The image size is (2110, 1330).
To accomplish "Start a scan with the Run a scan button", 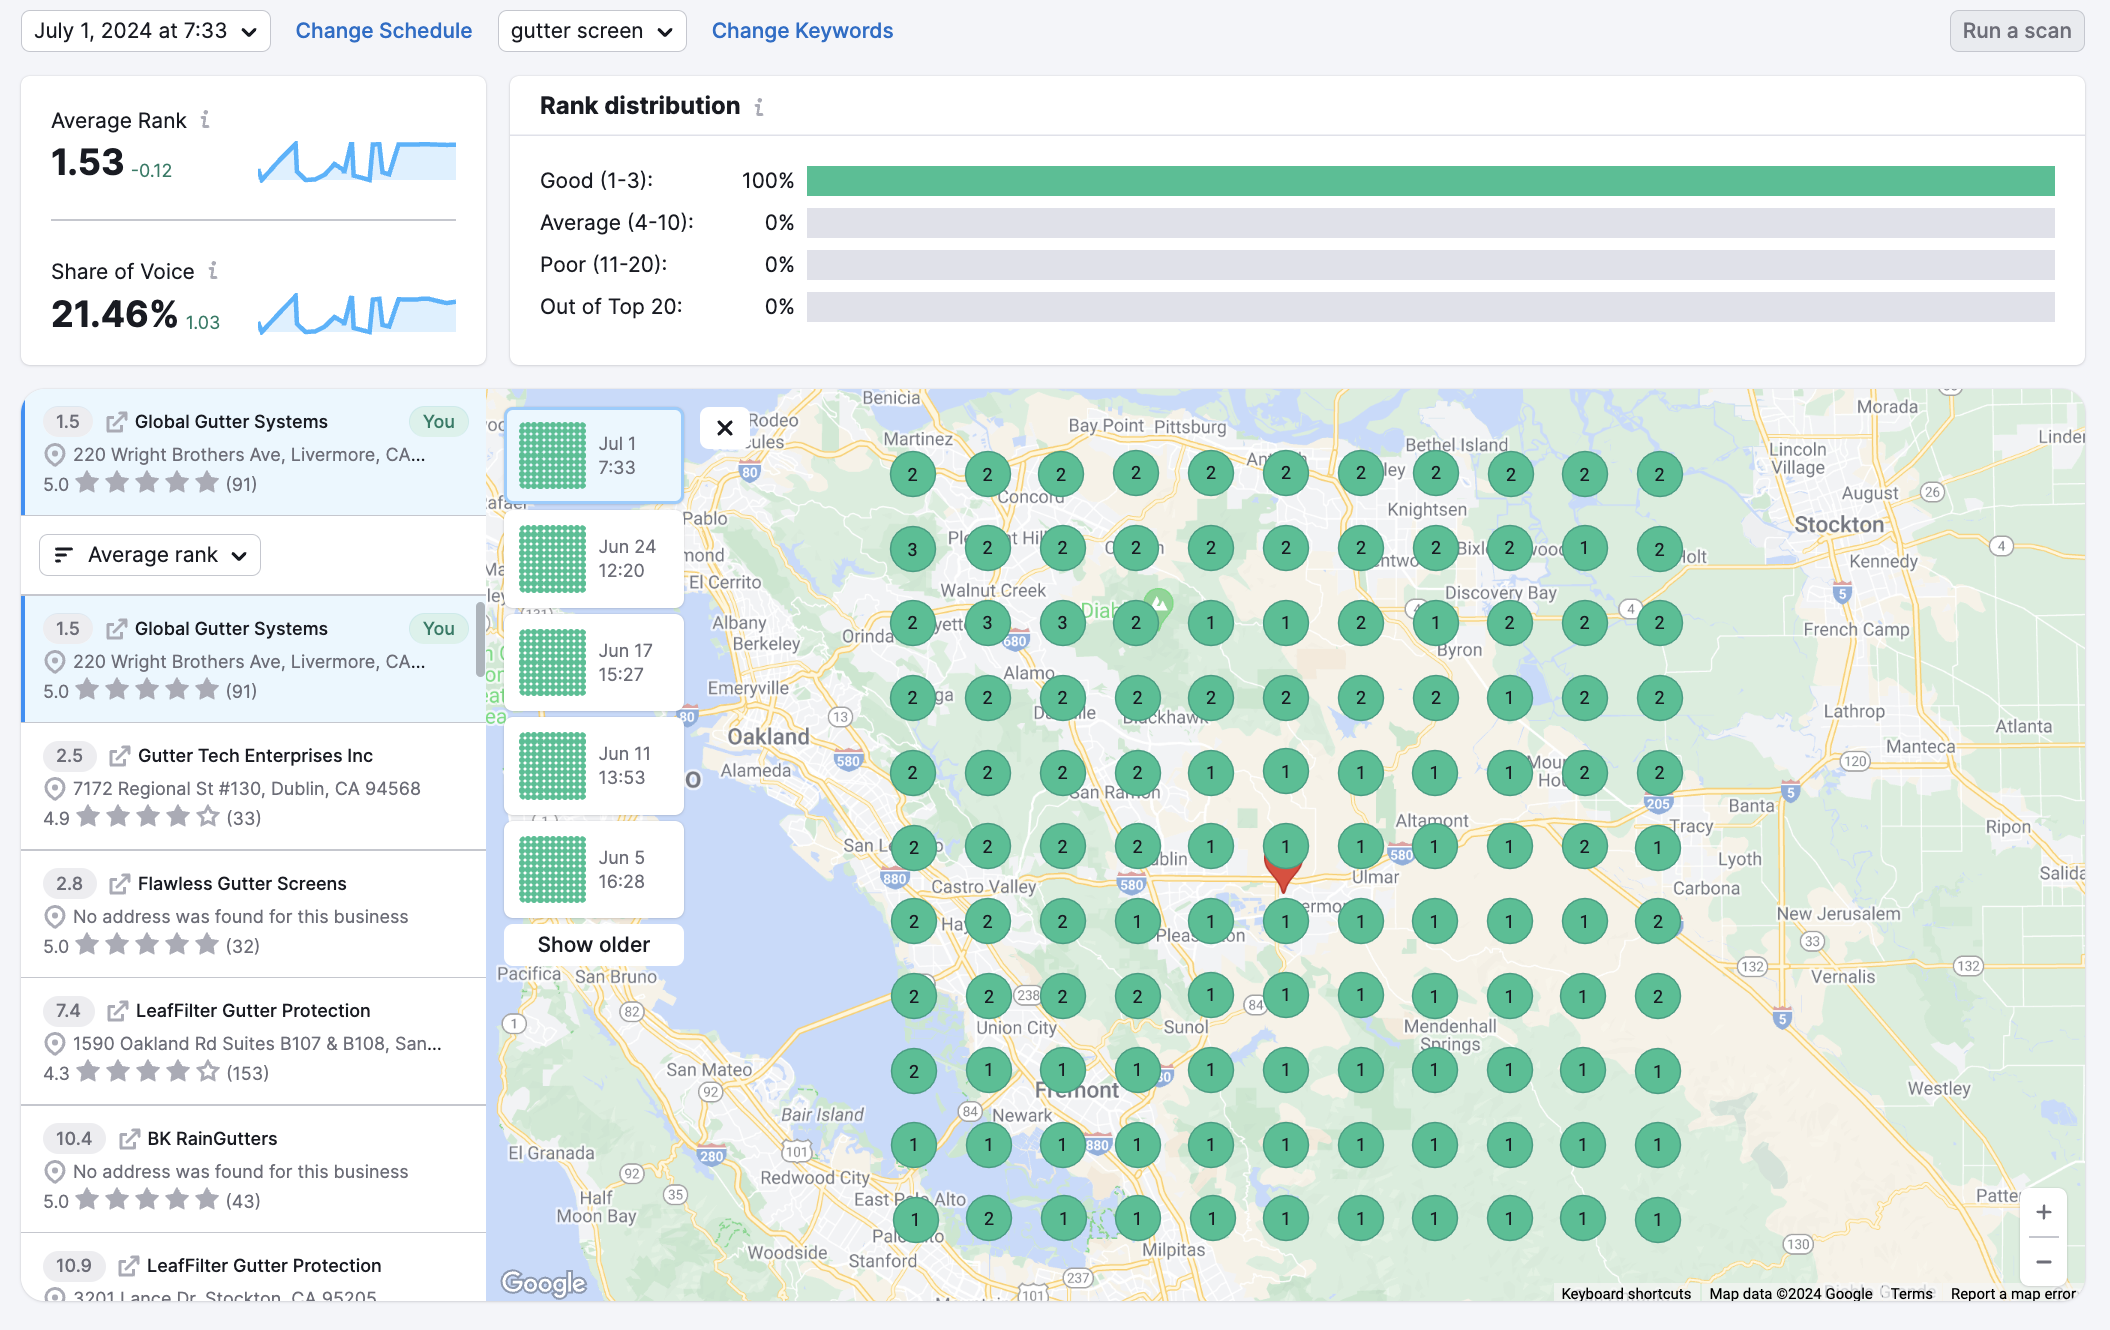I will click(2016, 31).
